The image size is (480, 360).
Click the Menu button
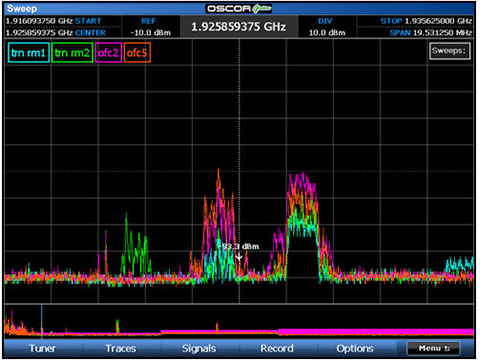(434, 348)
